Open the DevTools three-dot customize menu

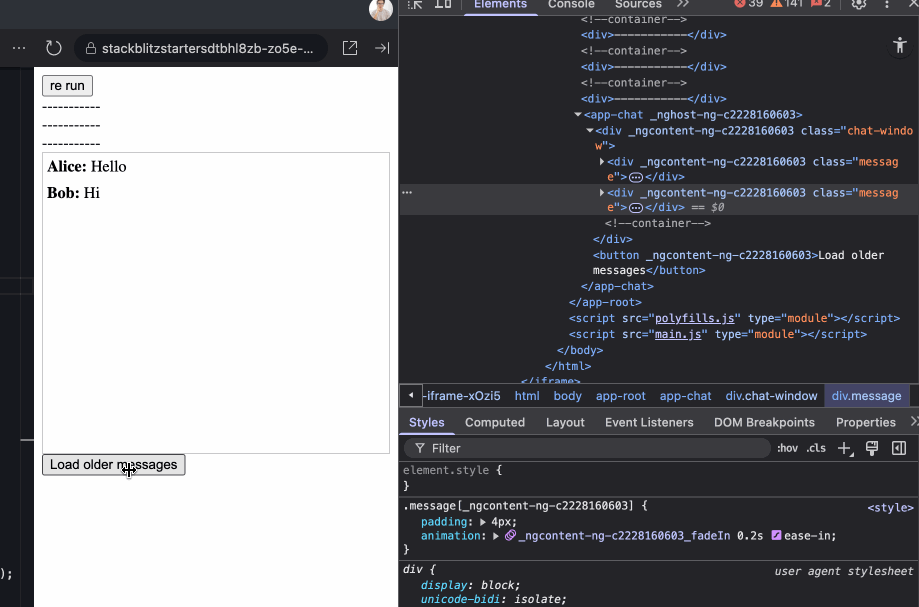click(887, 4)
